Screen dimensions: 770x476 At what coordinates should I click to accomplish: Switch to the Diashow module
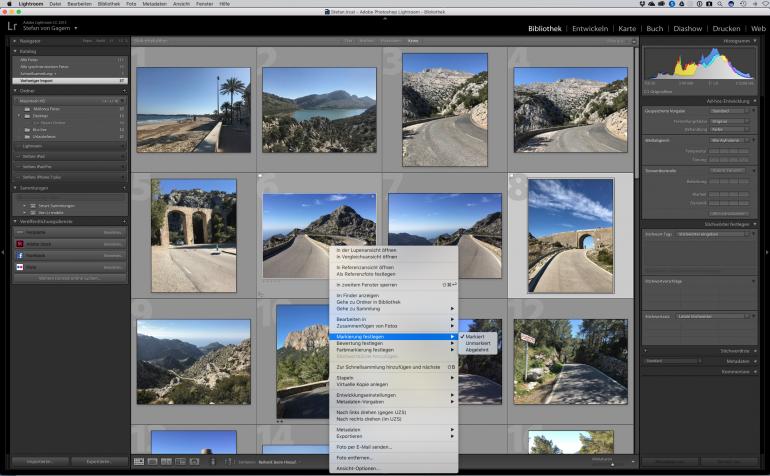(688, 28)
